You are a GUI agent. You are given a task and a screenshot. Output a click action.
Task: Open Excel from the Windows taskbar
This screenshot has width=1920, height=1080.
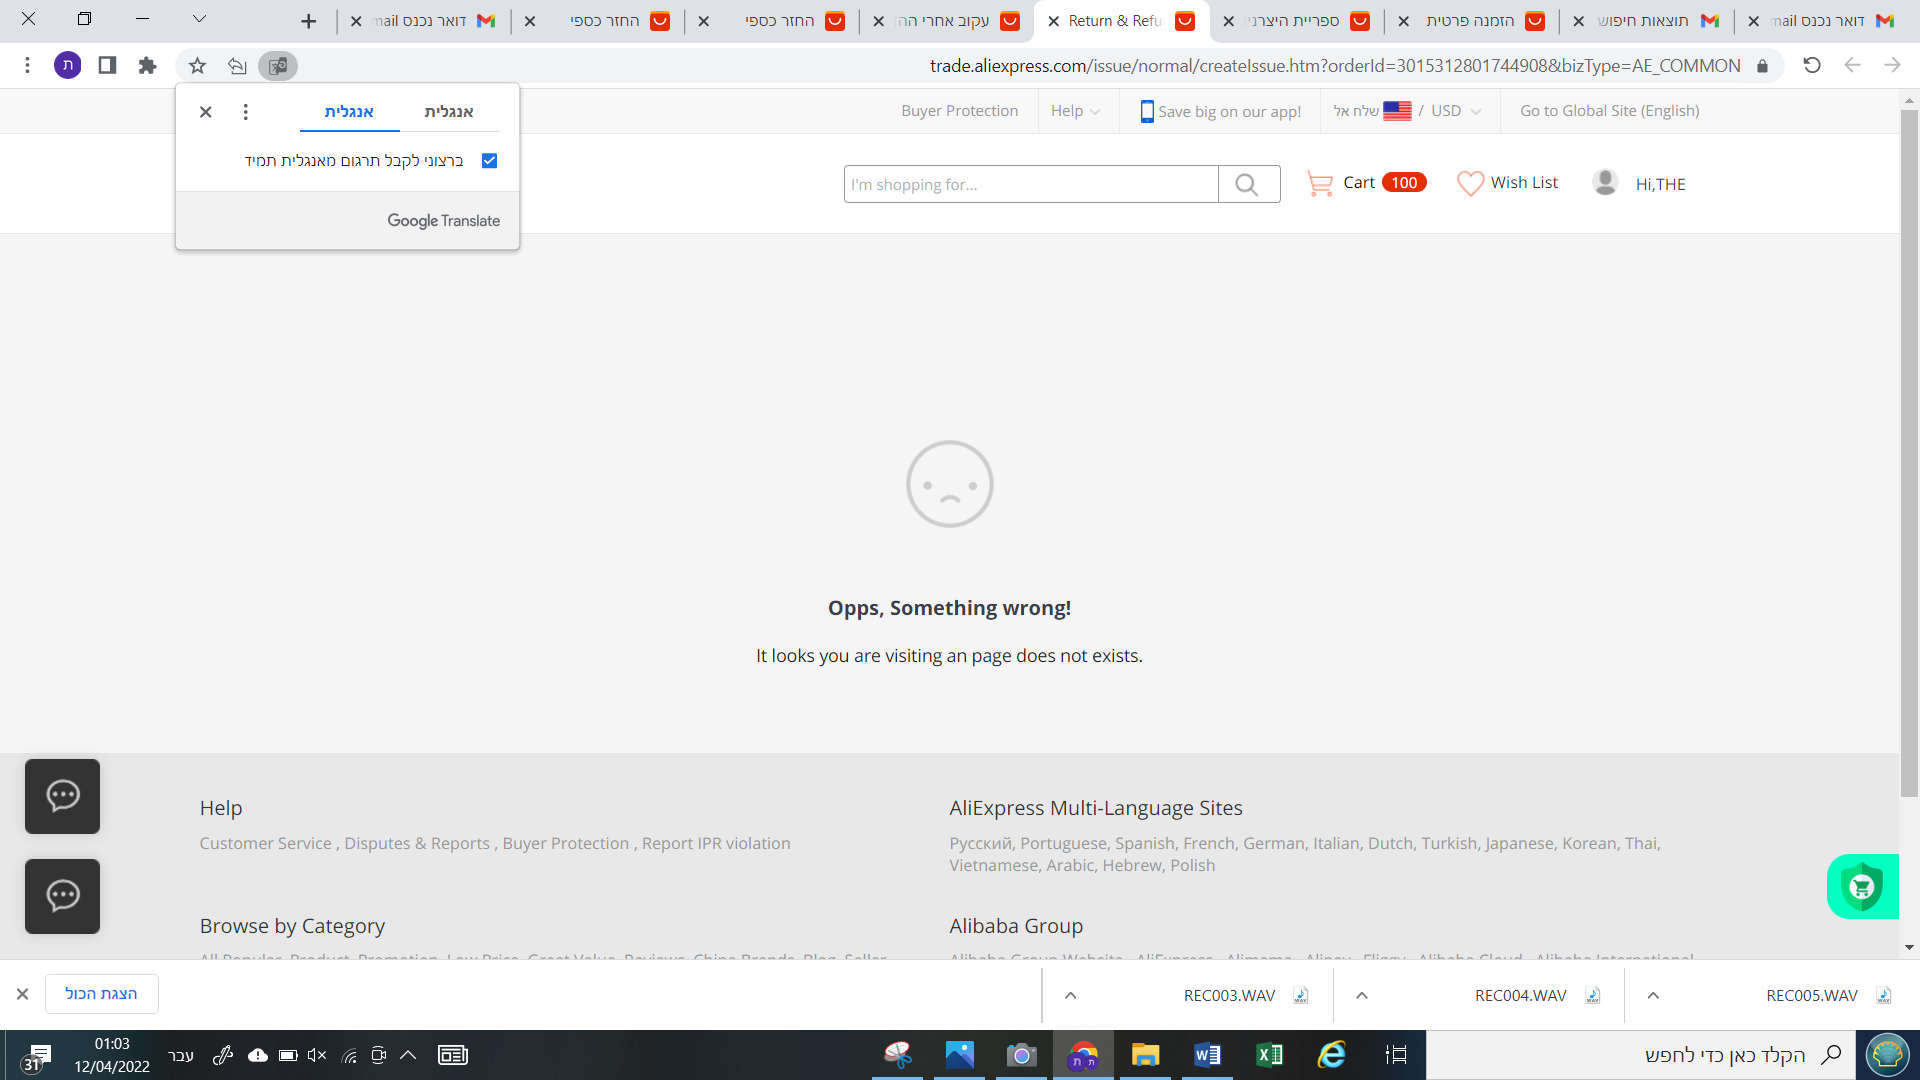(1269, 1055)
